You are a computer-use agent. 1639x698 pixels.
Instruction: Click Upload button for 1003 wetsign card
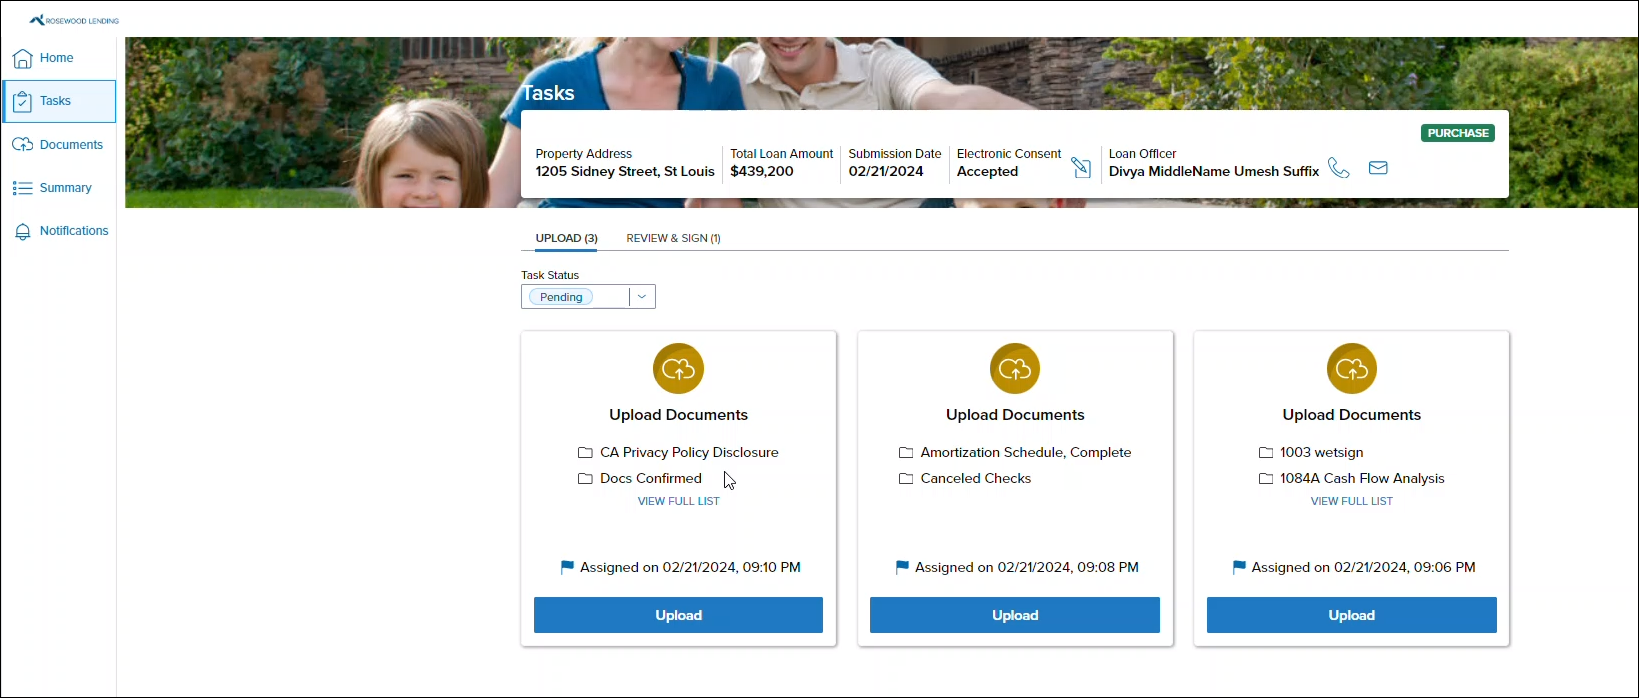click(x=1352, y=615)
